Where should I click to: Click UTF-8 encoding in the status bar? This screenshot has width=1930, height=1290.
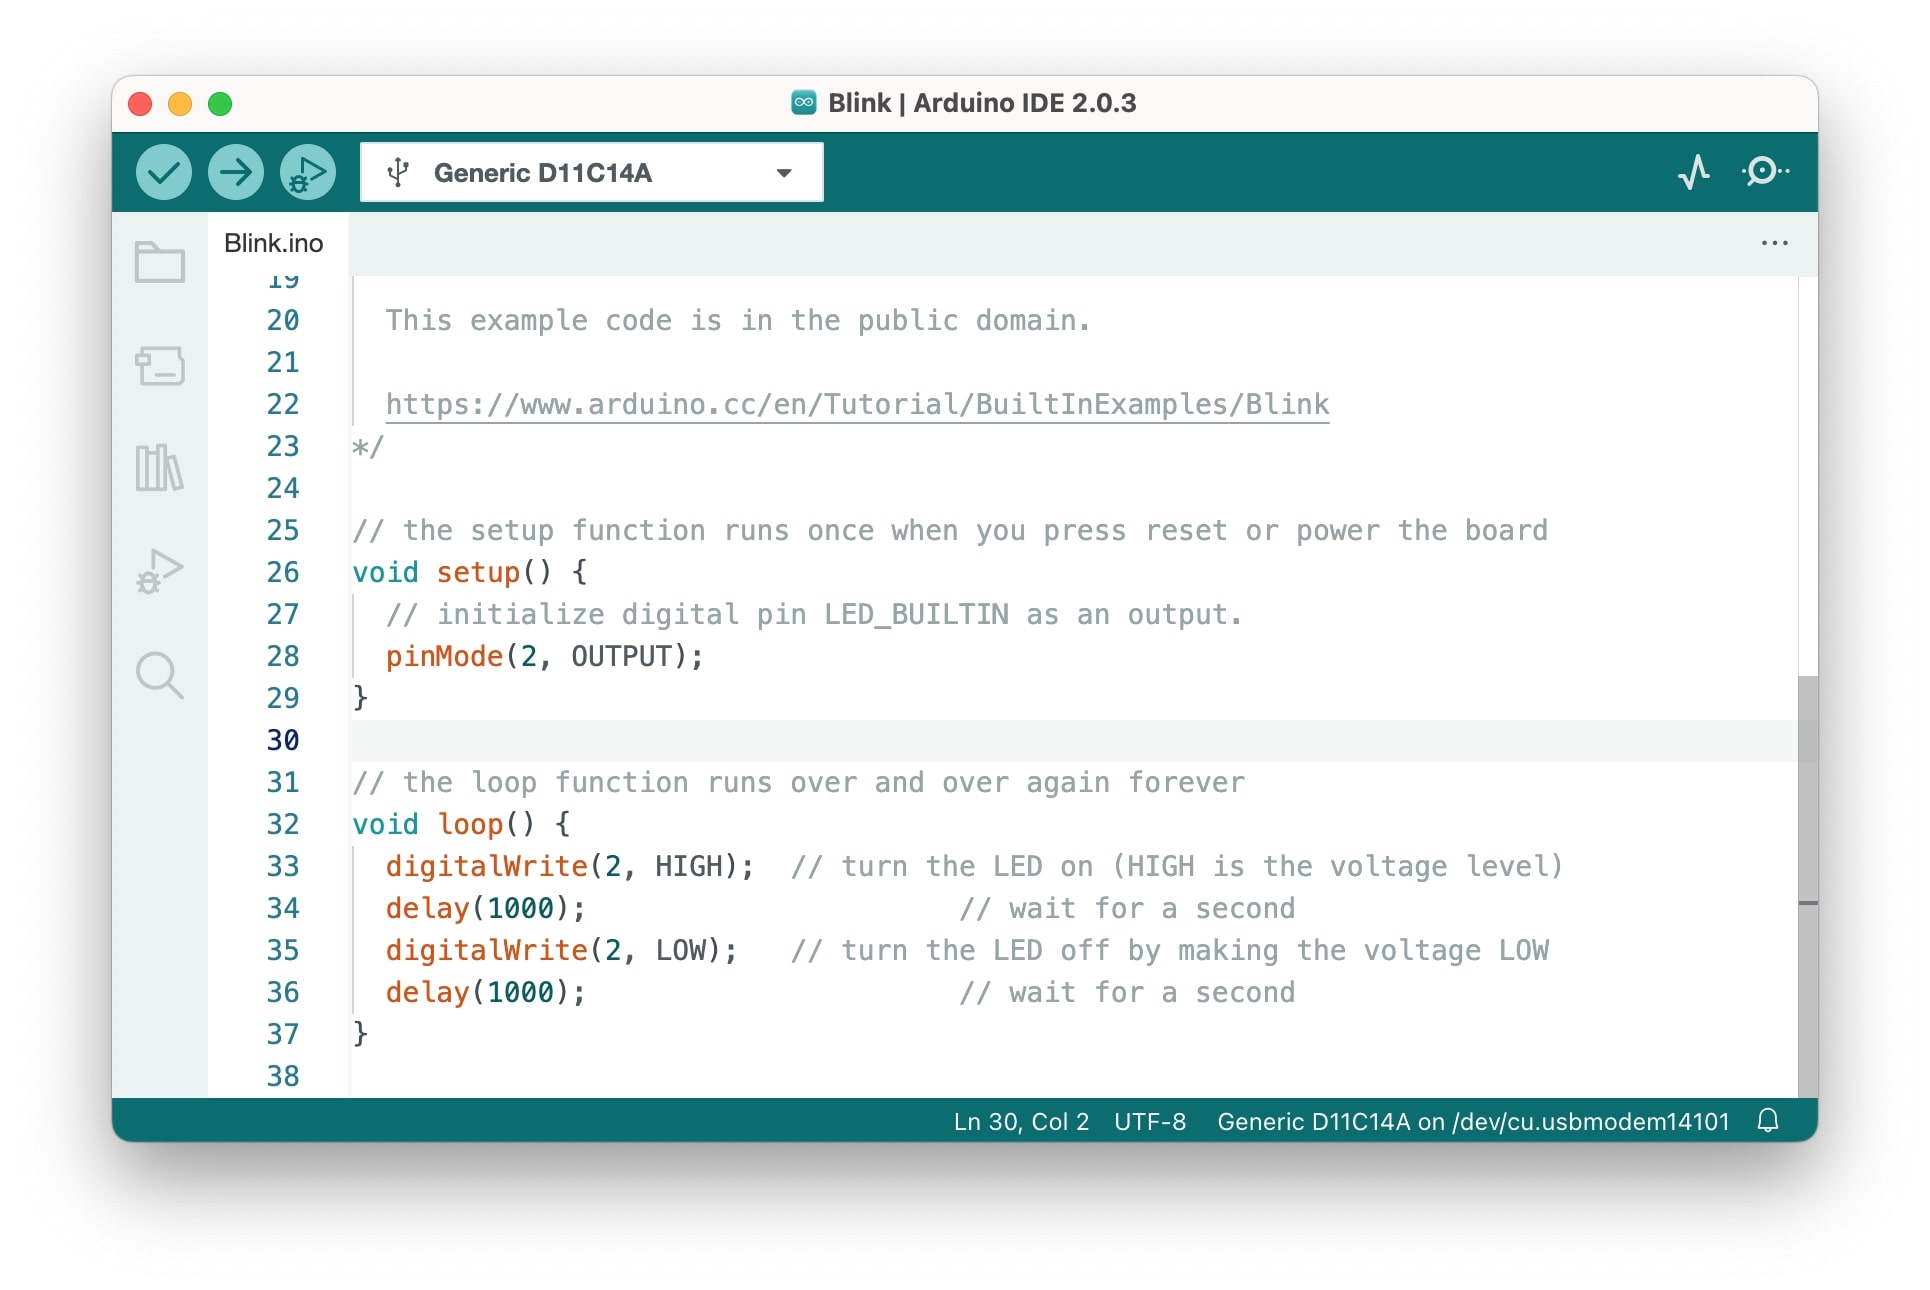(x=1150, y=1121)
